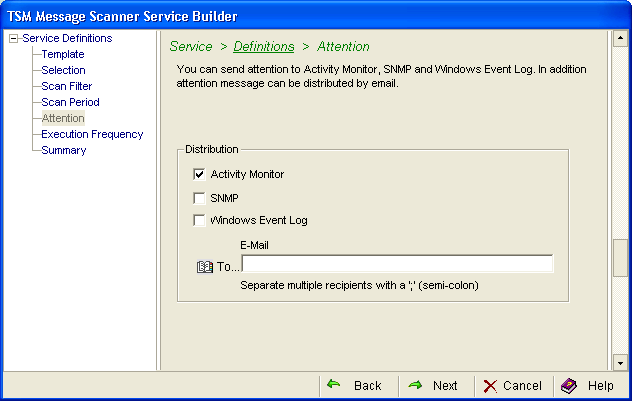Click the green Next arrow icon

pyautogui.click(x=415, y=385)
